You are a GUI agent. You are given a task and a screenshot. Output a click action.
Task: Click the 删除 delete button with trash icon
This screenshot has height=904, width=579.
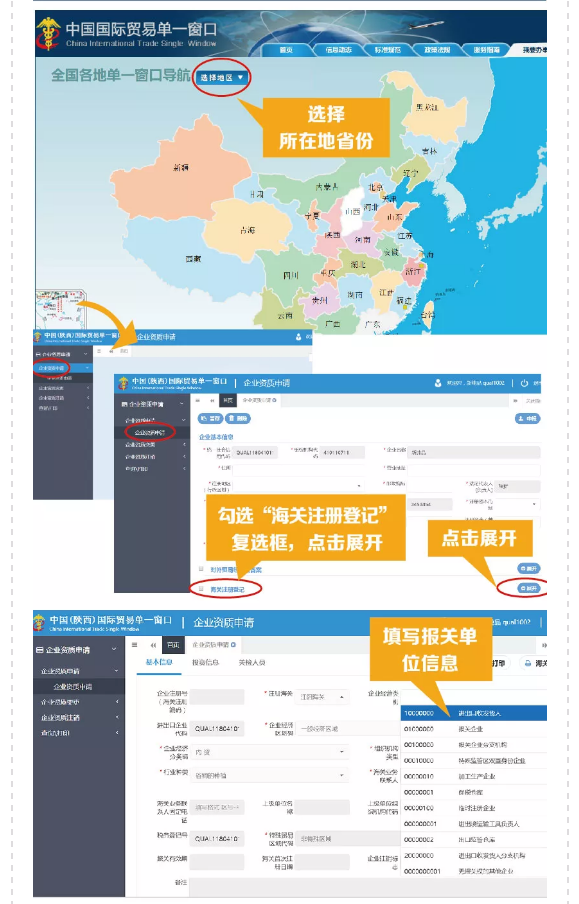pos(239,419)
